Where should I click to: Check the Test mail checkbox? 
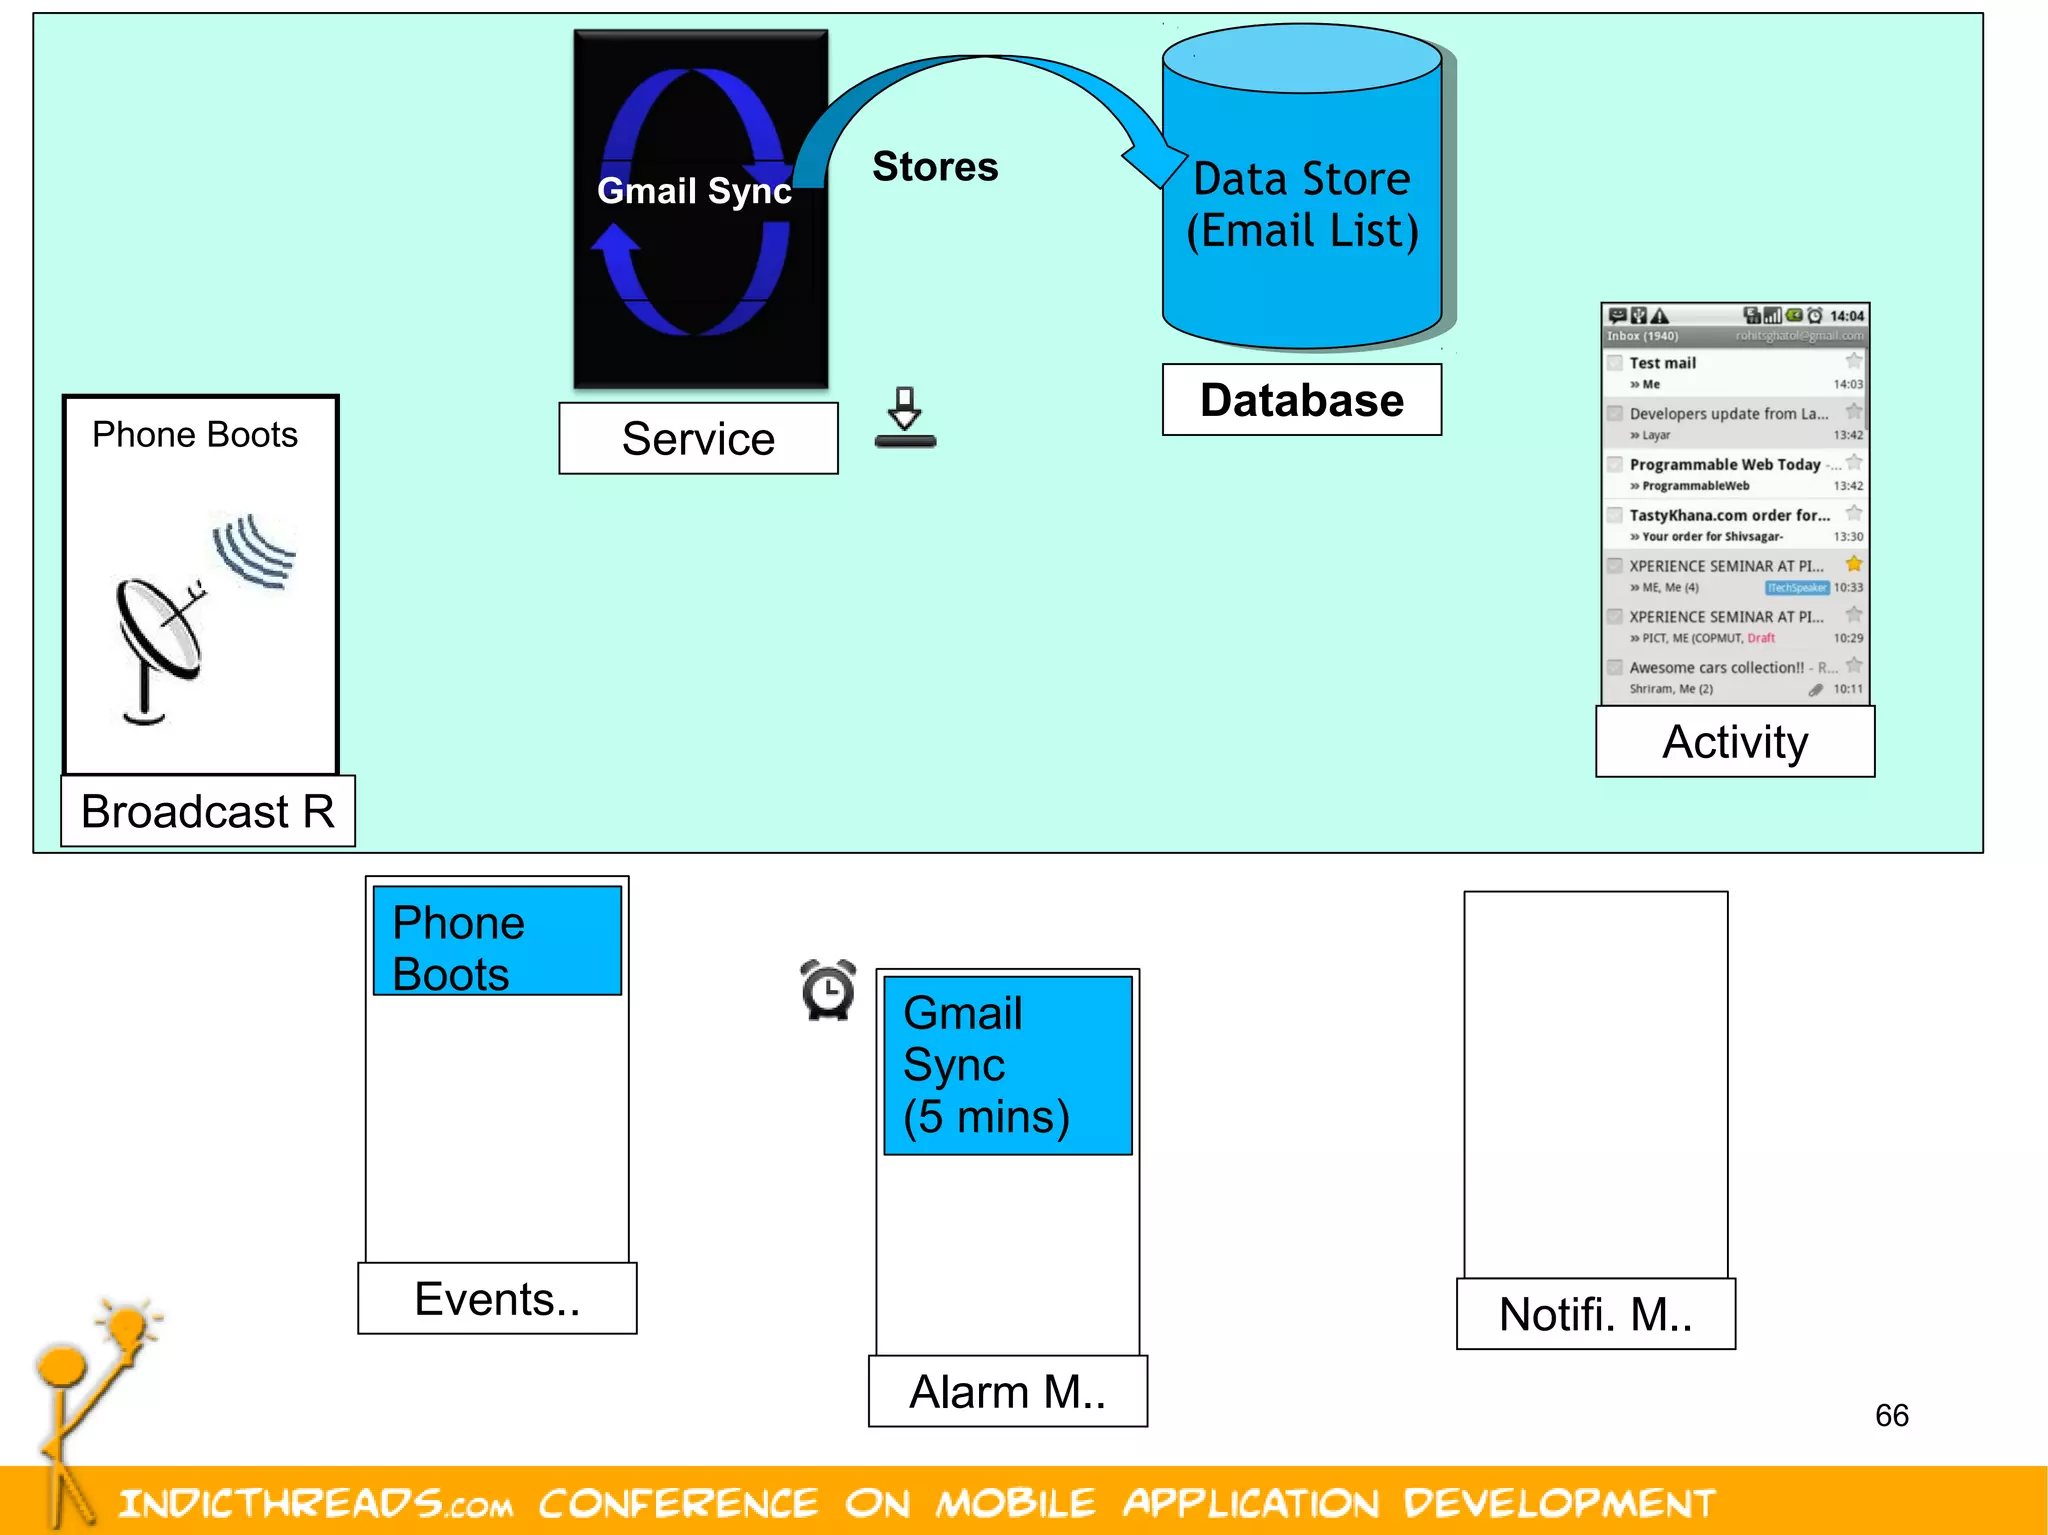(x=1615, y=363)
